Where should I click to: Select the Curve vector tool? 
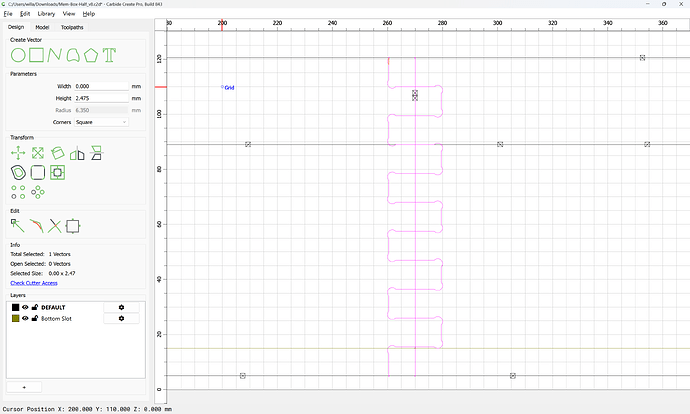tap(73, 55)
